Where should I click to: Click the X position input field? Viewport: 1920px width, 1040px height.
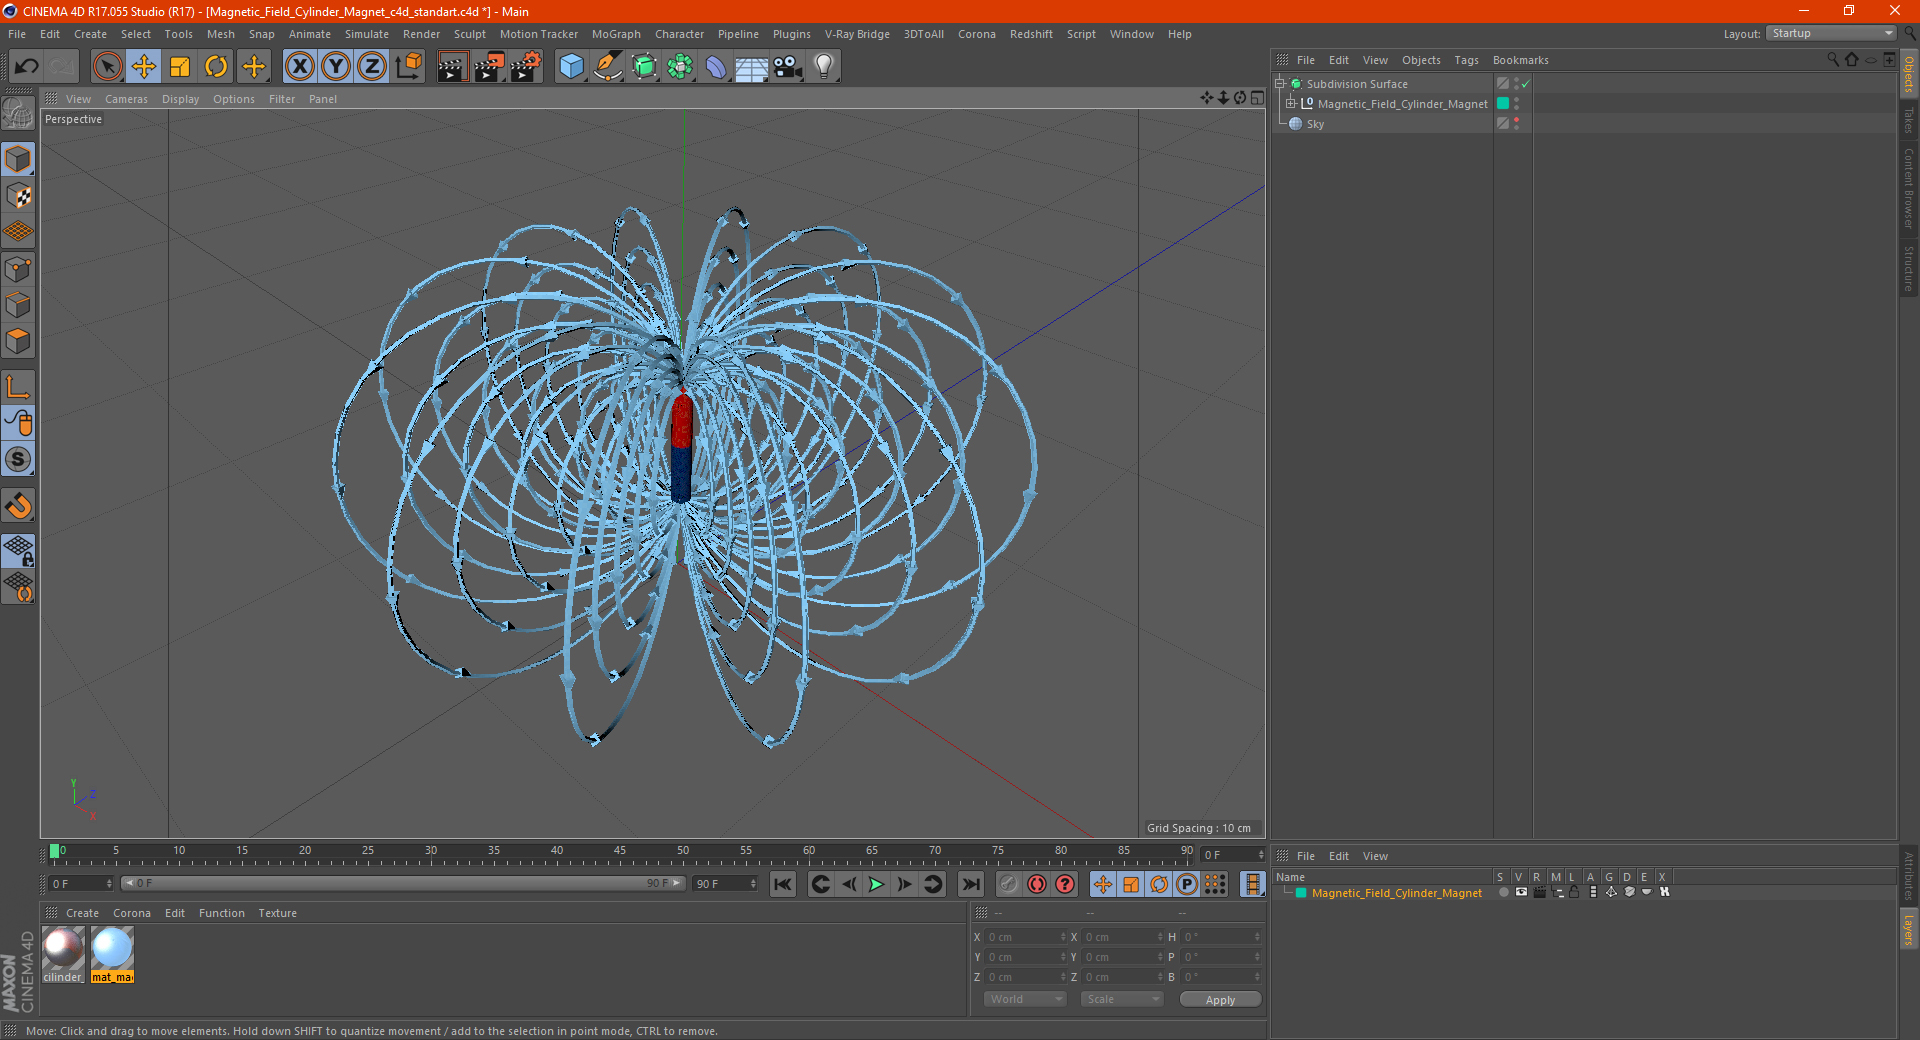point(1024,937)
